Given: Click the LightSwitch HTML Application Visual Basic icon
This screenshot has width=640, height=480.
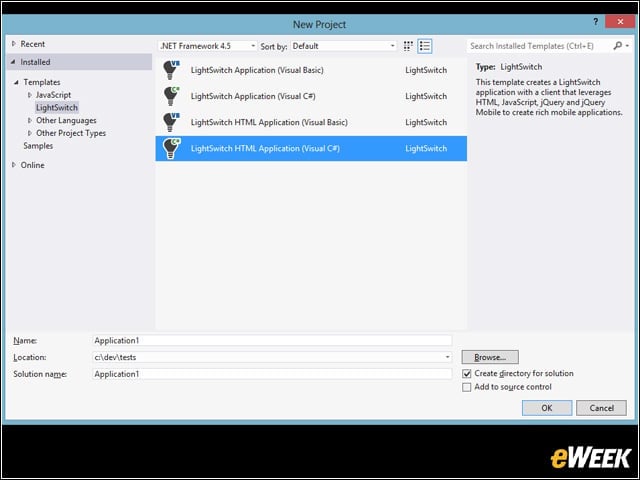Looking at the screenshot, I should (171, 122).
